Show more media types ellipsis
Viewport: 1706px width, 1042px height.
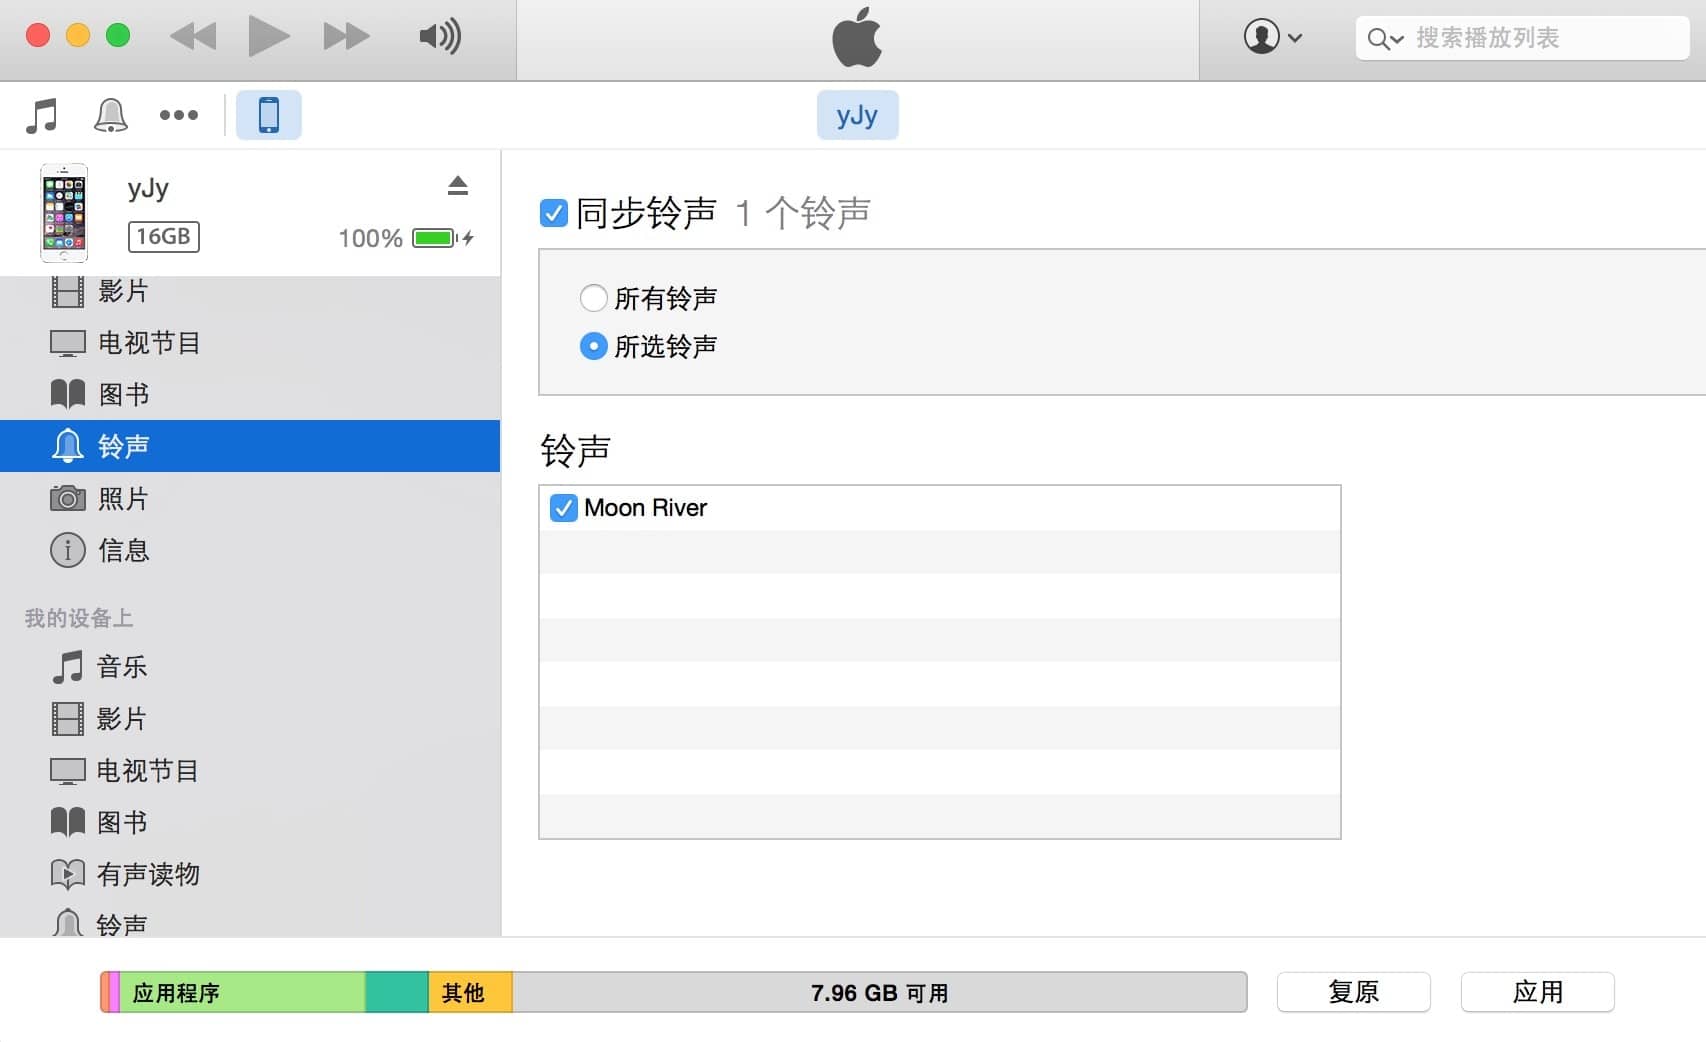(x=179, y=115)
